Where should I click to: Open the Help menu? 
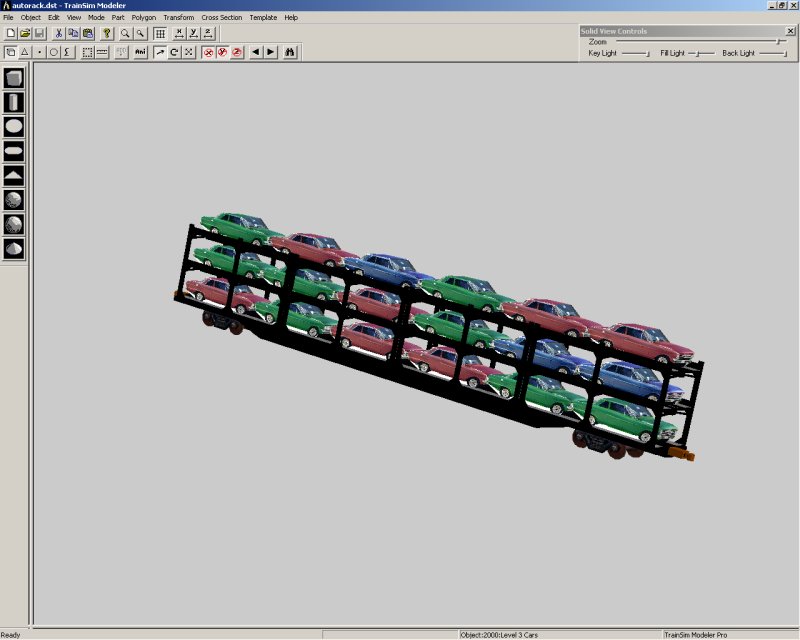(291, 17)
